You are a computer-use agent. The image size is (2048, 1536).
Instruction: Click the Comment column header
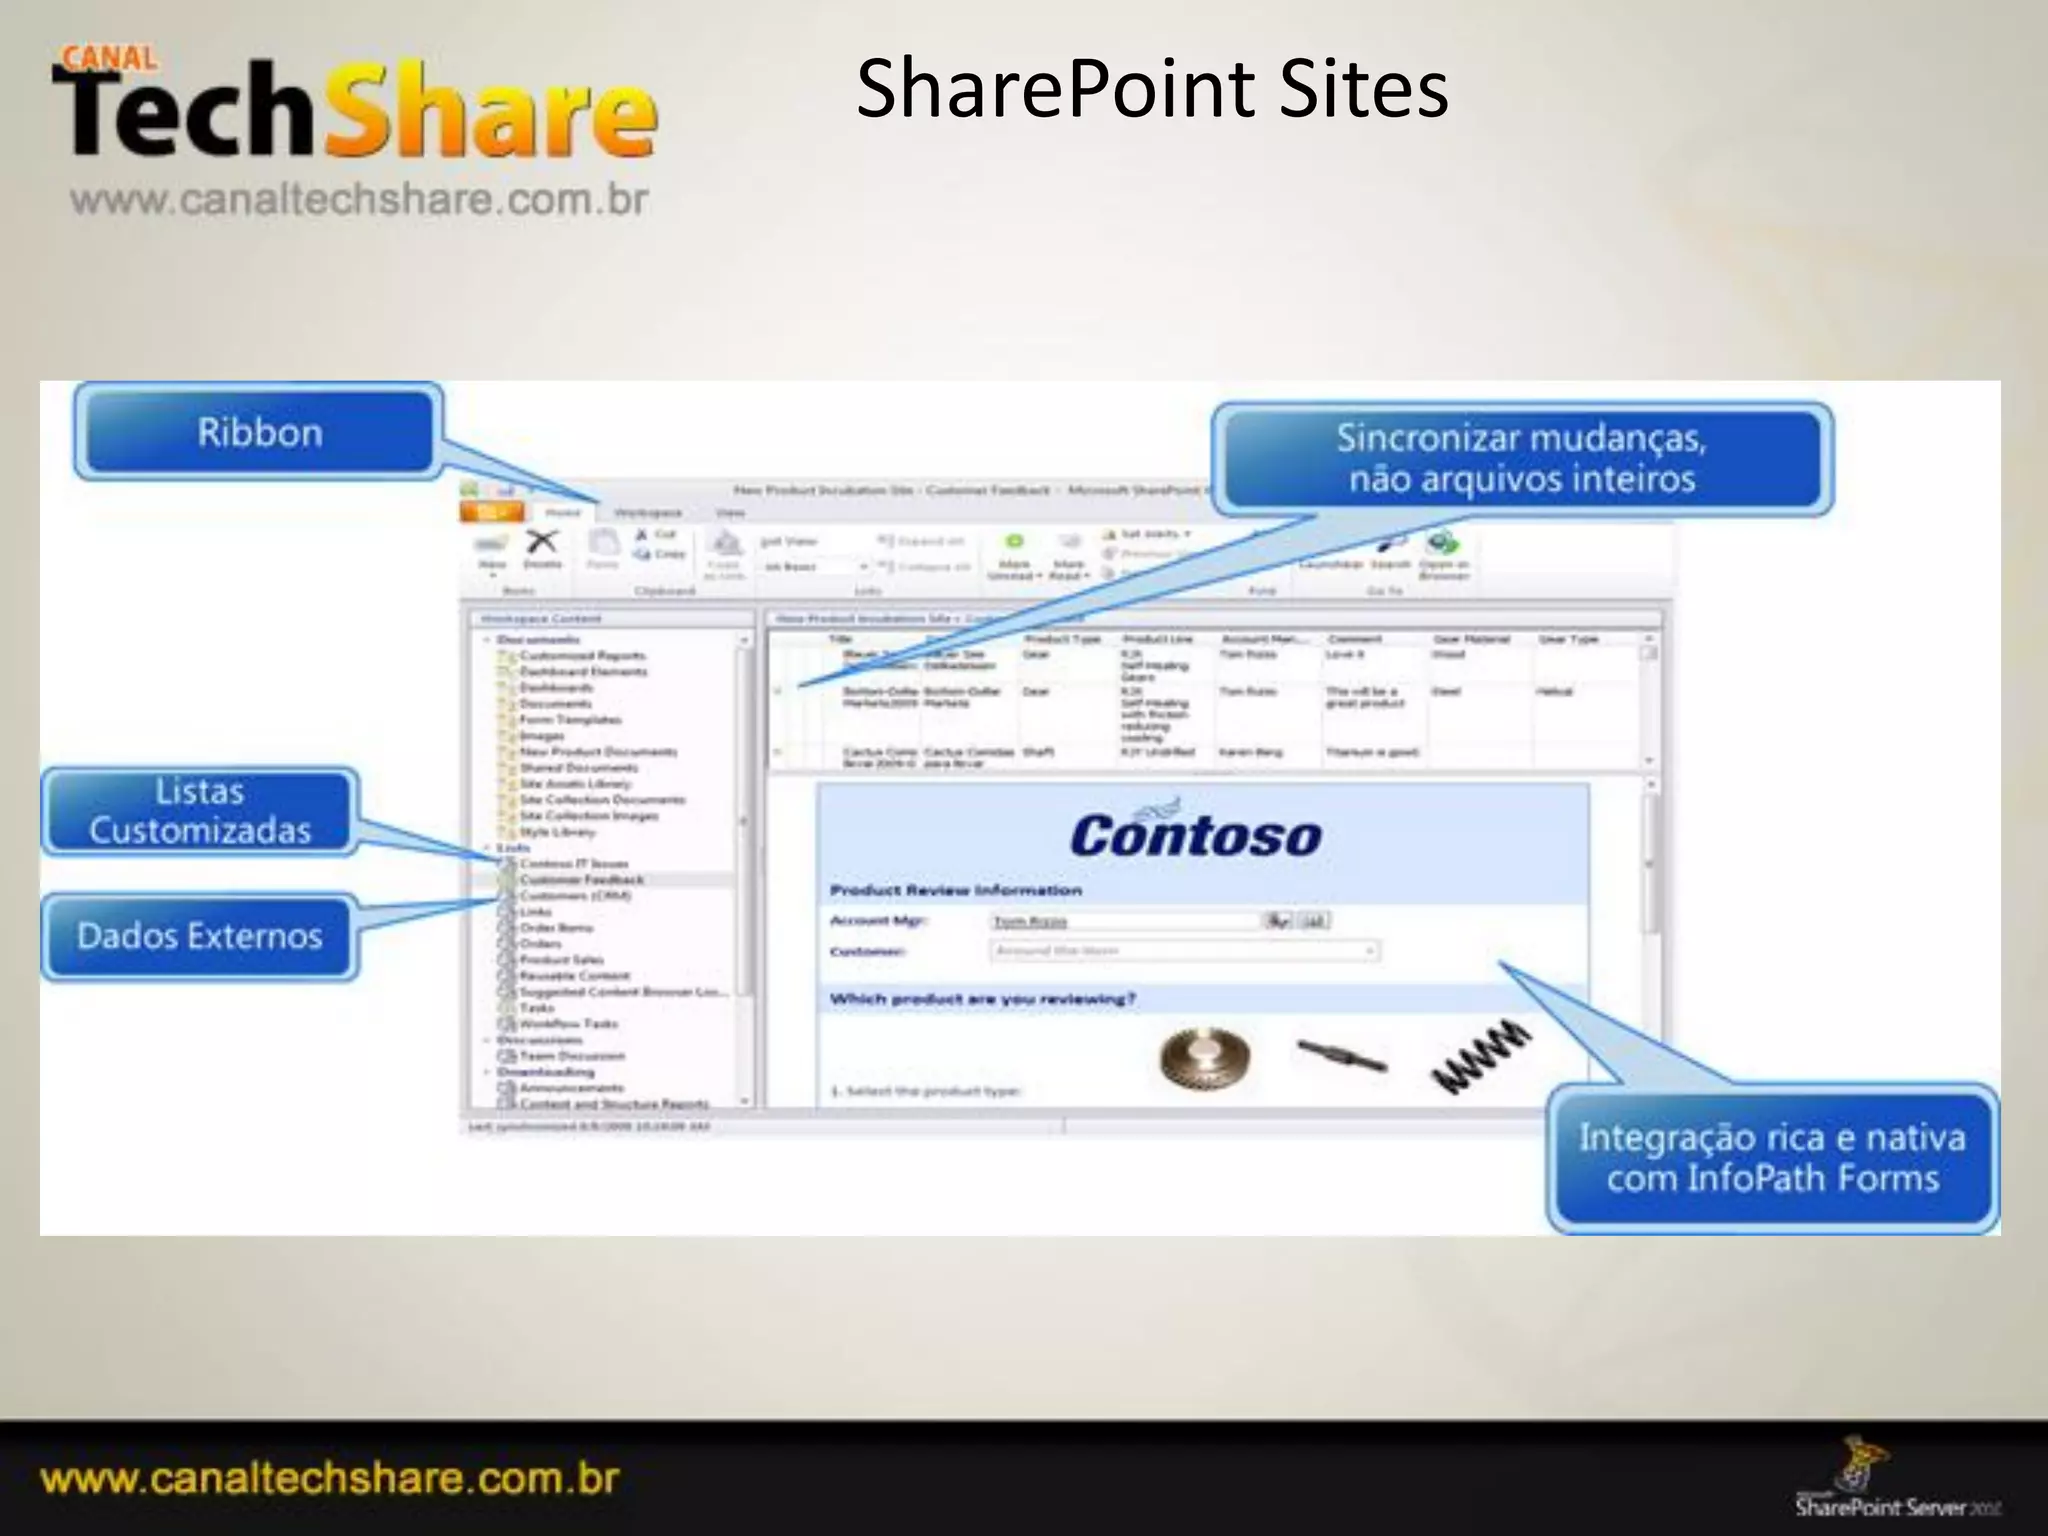click(x=1355, y=638)
